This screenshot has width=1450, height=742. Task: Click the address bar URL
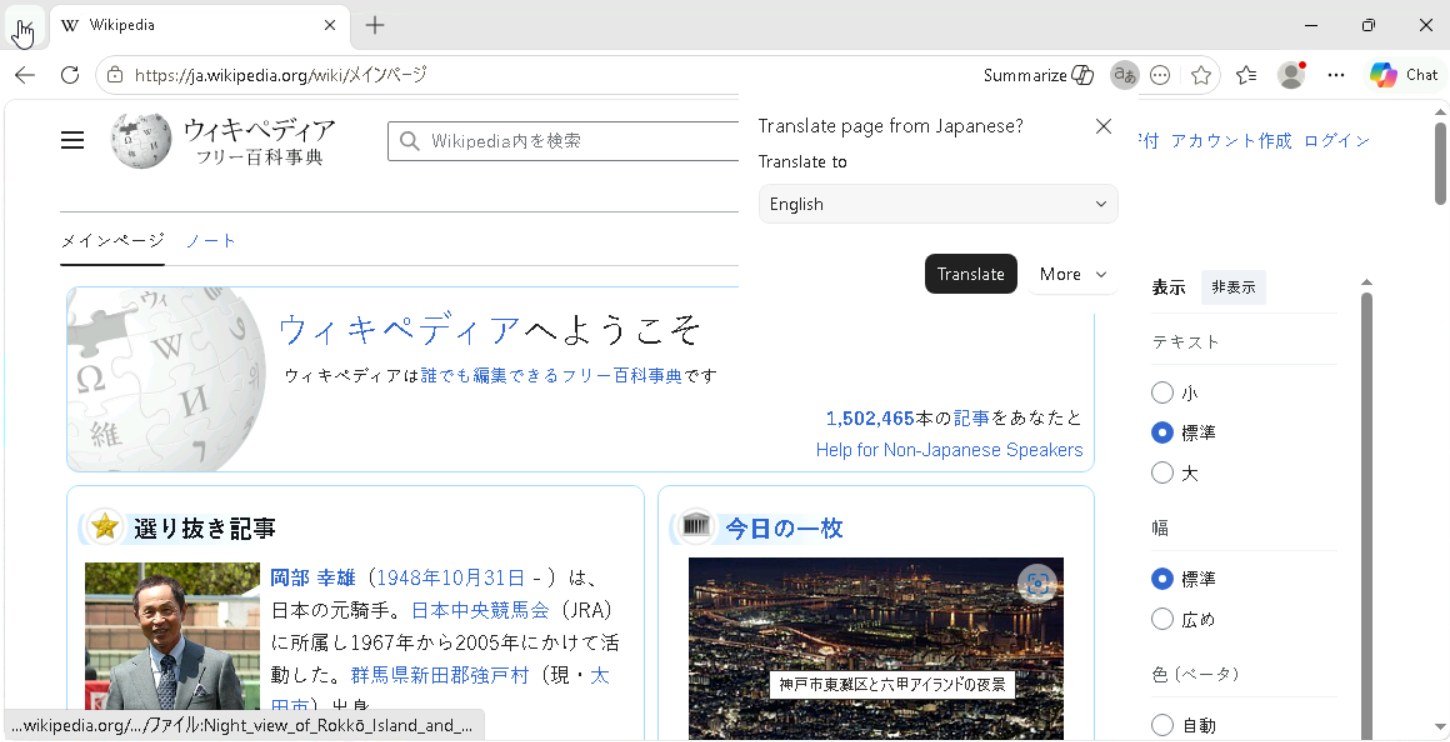point(280,75)
